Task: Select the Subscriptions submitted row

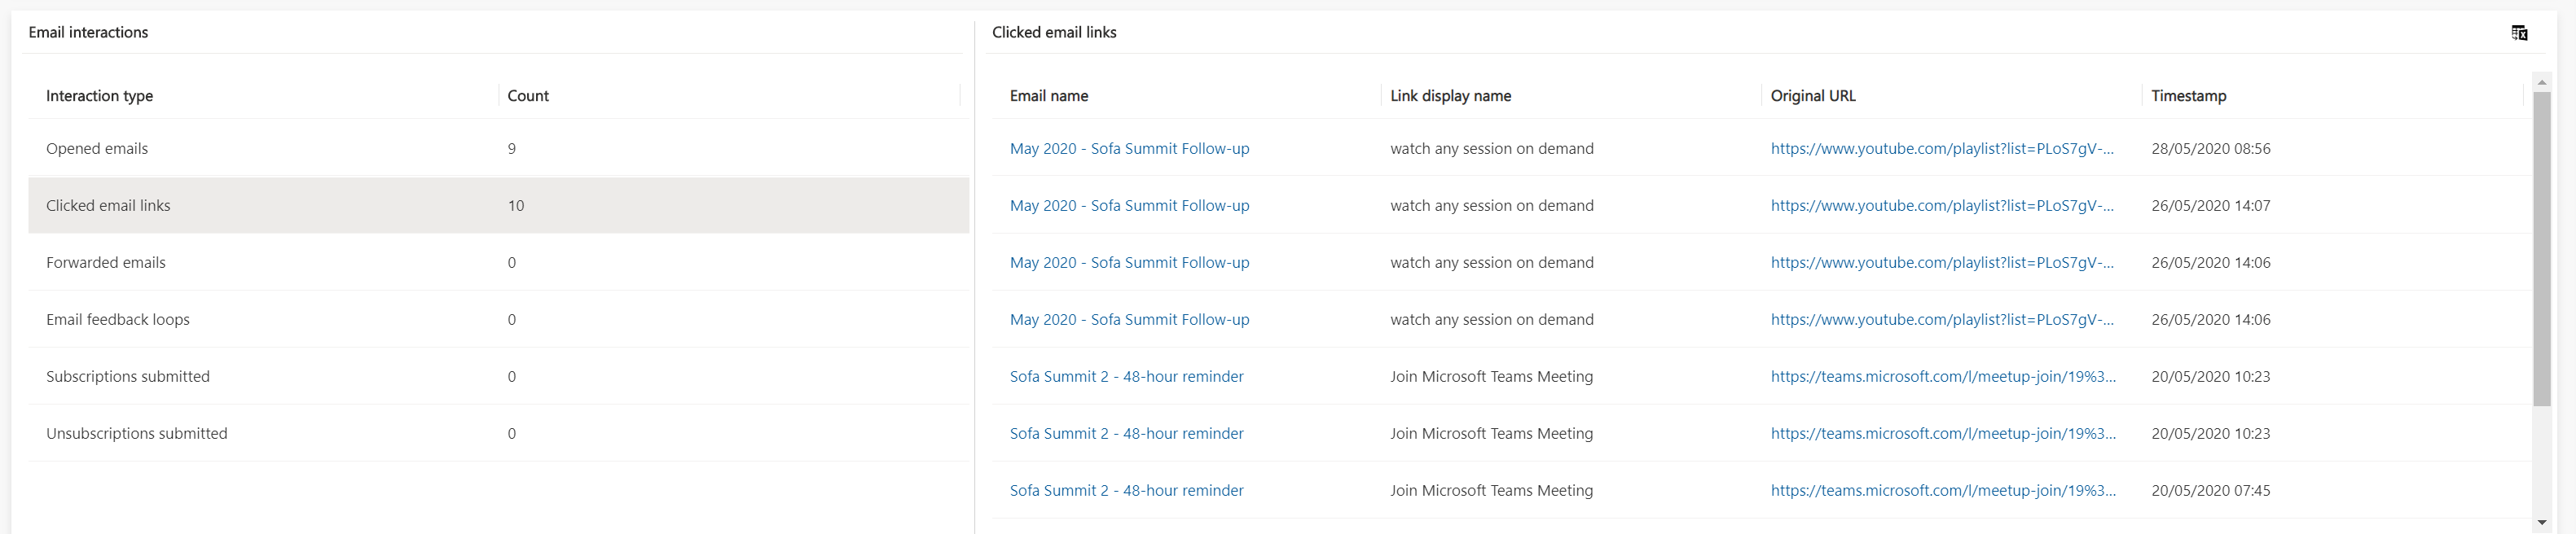Action: (x=498, y=376)
